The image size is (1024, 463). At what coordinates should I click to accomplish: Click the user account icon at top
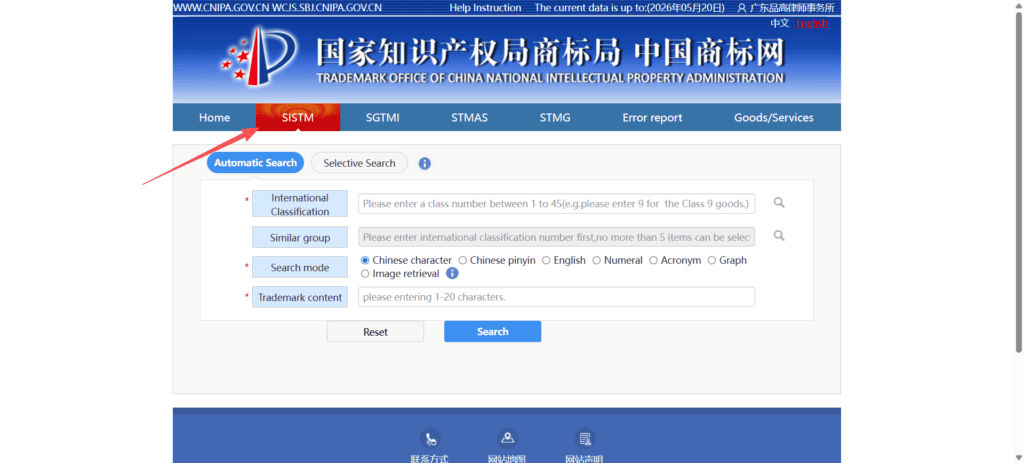pyautogui.click(x=741, y=8)
